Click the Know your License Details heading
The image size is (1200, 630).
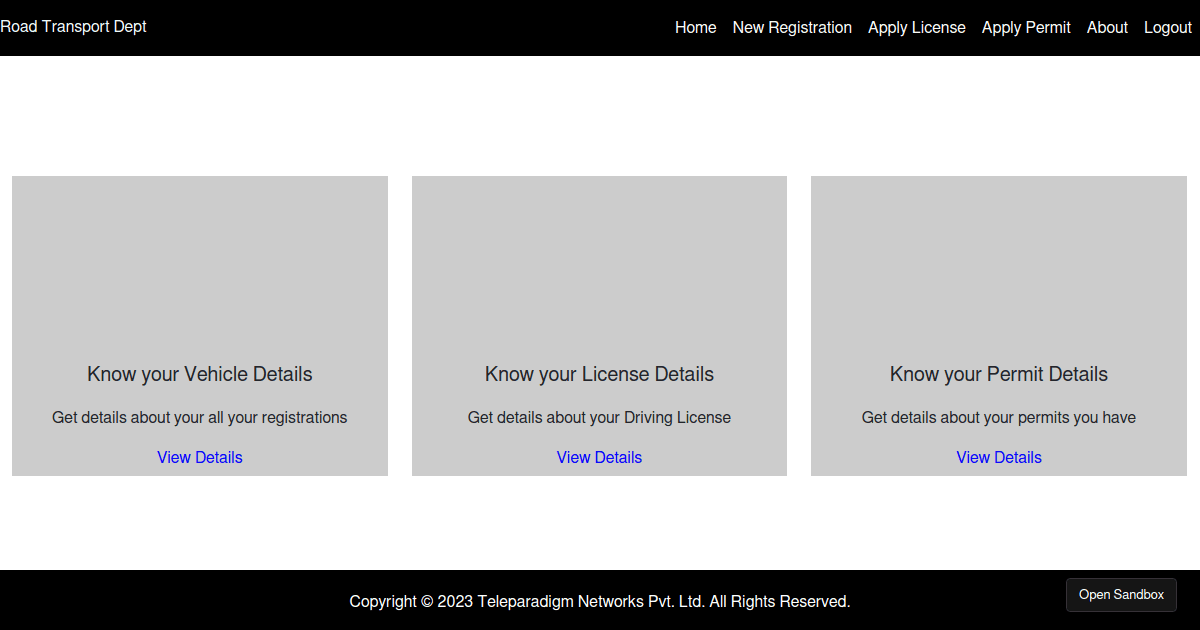pos(599,374)
